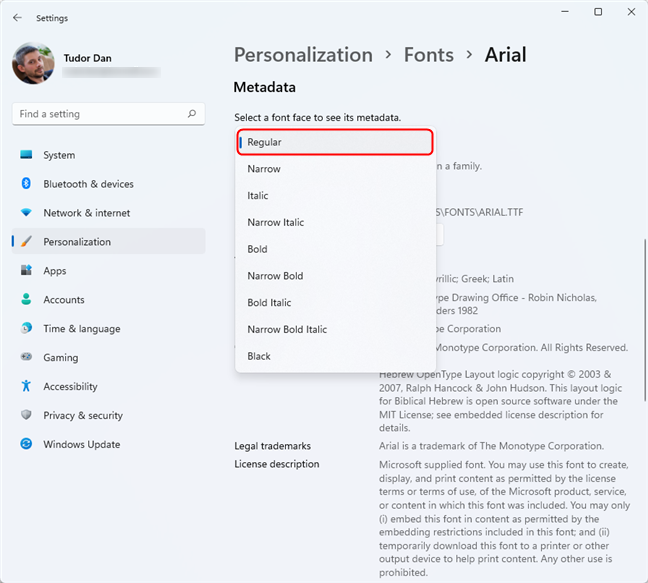Click the Windows Update sync icon

click(26, 444)
